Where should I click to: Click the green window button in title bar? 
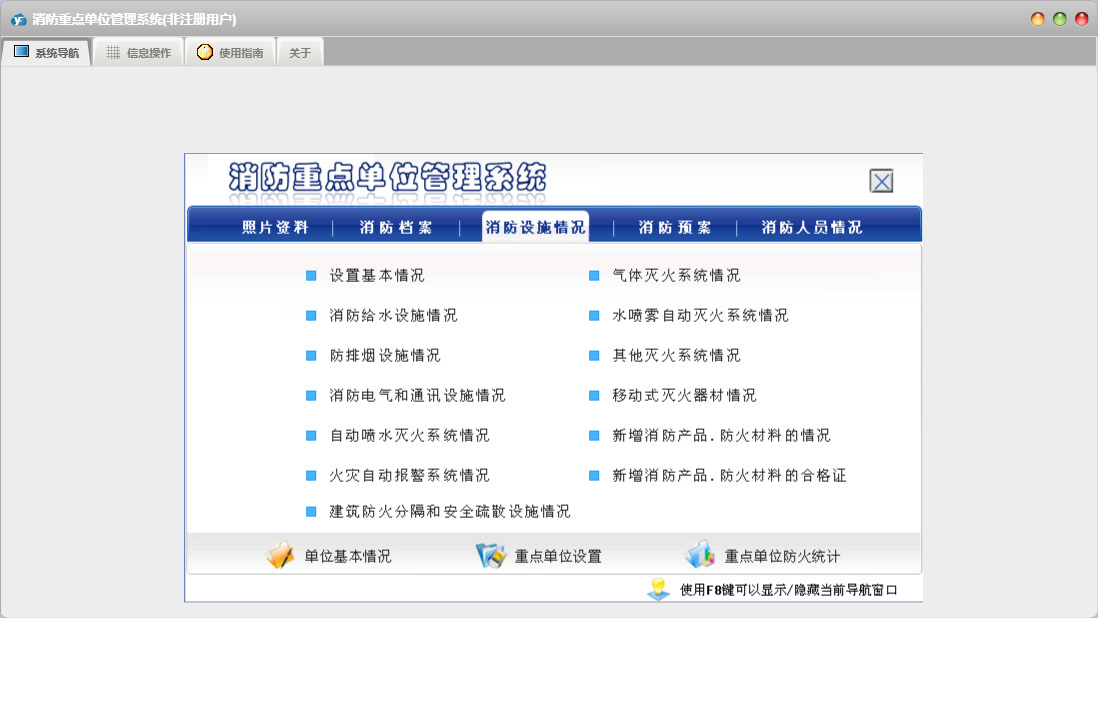(1059, 19)
